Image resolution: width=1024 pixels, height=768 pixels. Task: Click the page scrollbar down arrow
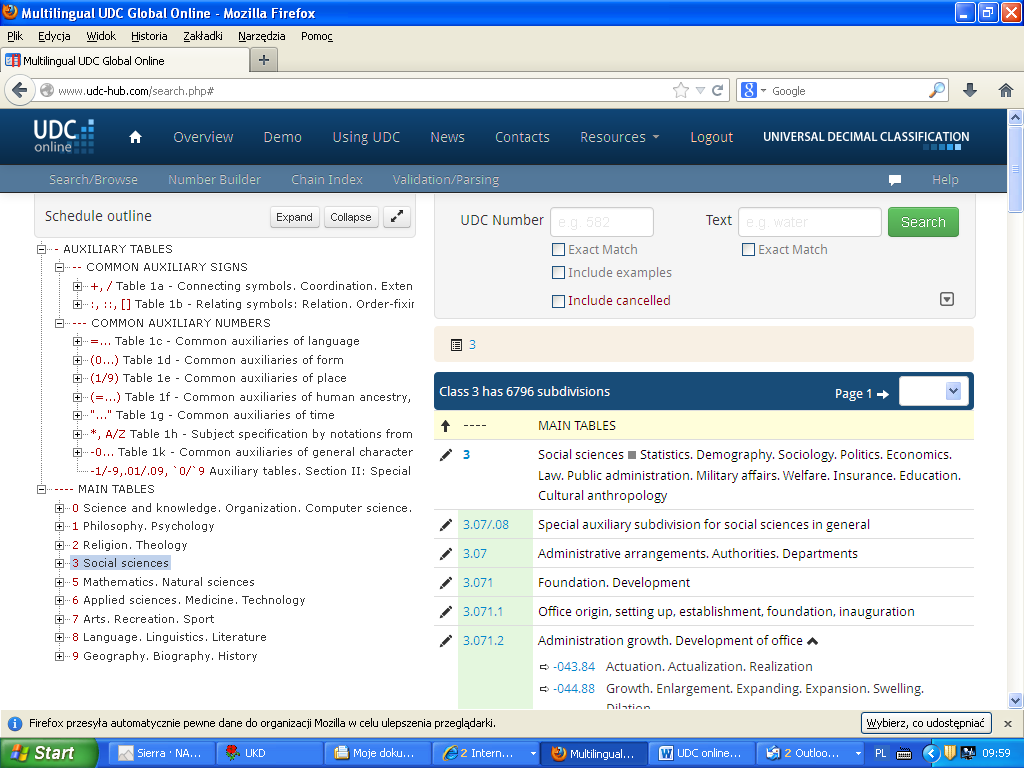coord(1016,701)
